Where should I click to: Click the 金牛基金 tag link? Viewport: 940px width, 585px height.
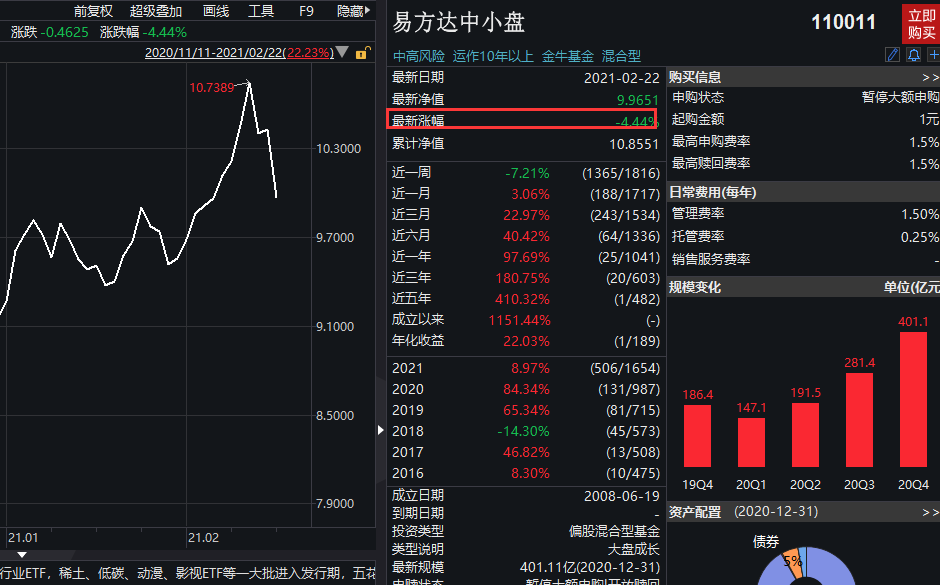tap(567, 56)
